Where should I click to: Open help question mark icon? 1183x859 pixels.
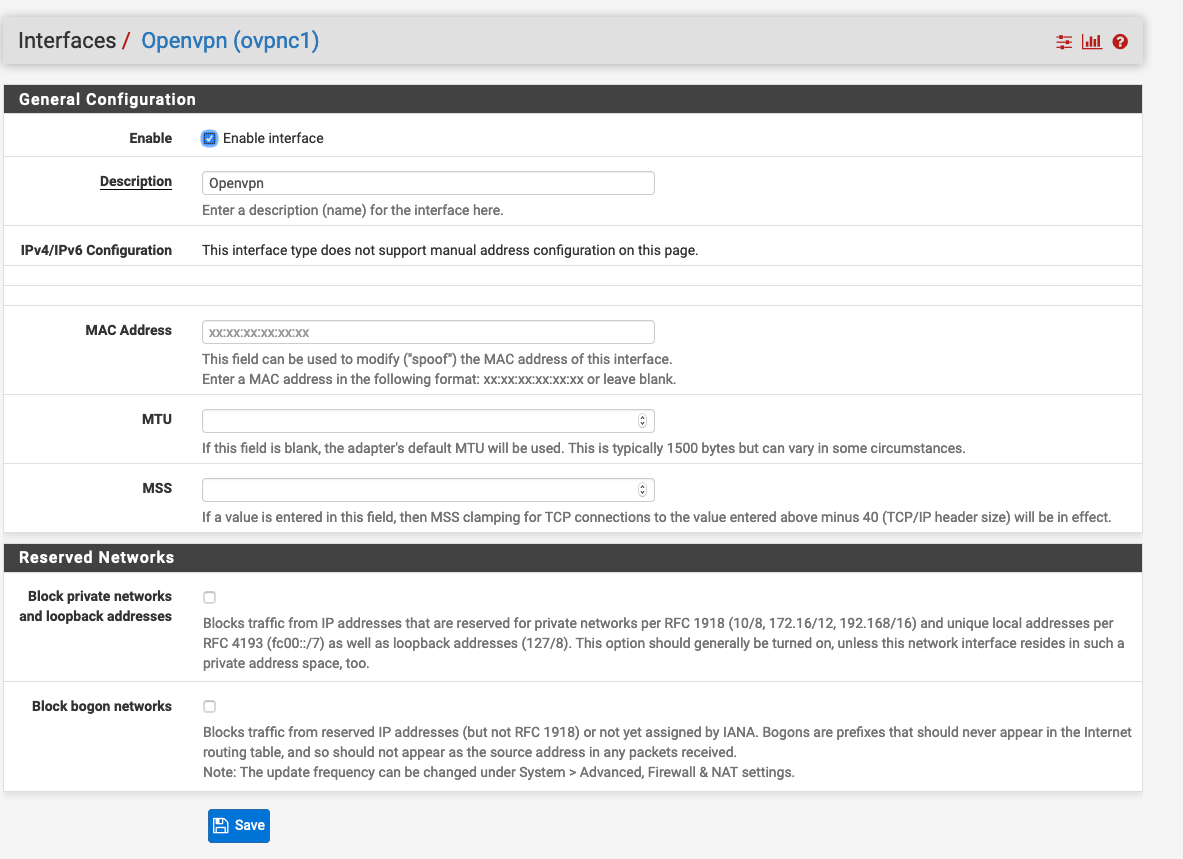[x=1120, y=42]
